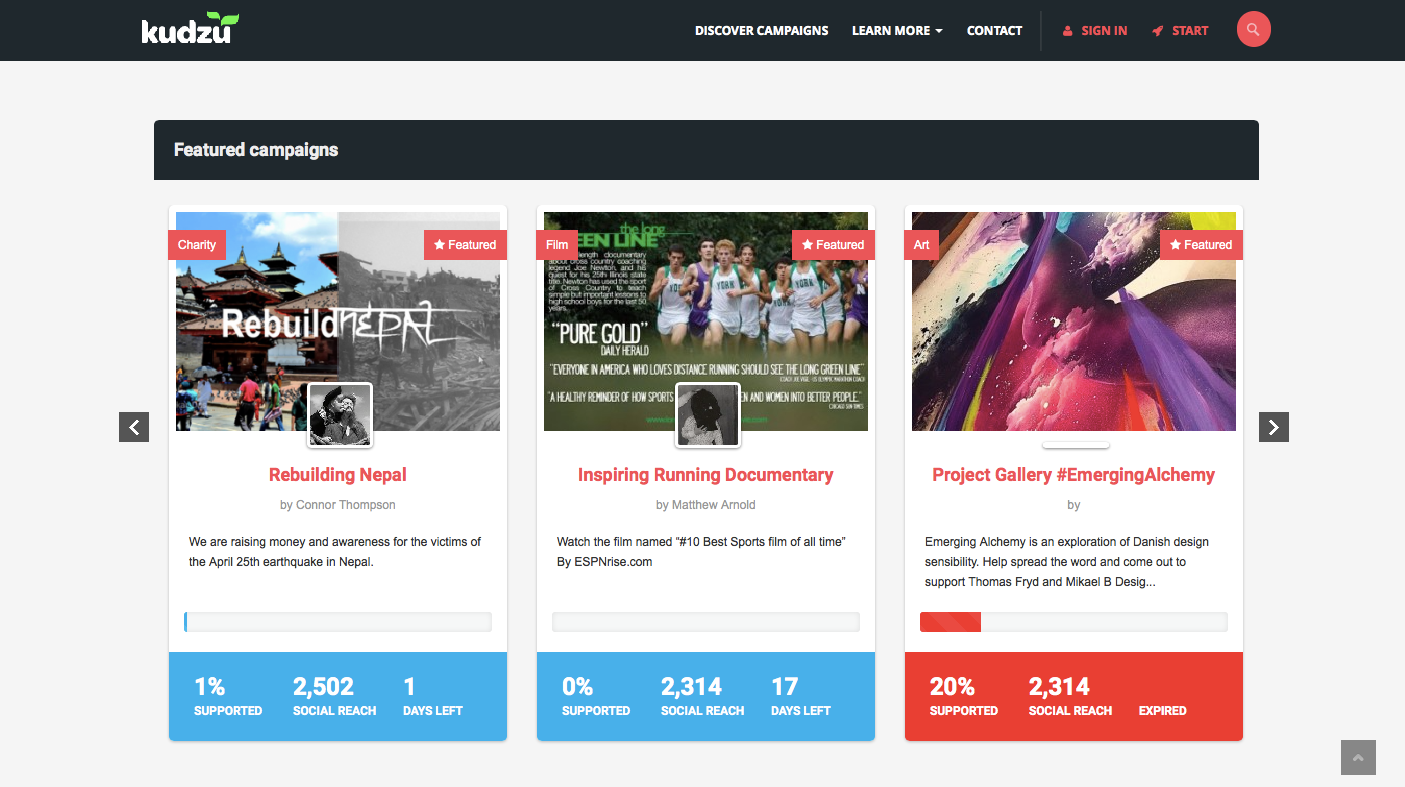Click '2,502 SOCIAL REACH' stat
The image size is (1405, 787).
point(334,697)
